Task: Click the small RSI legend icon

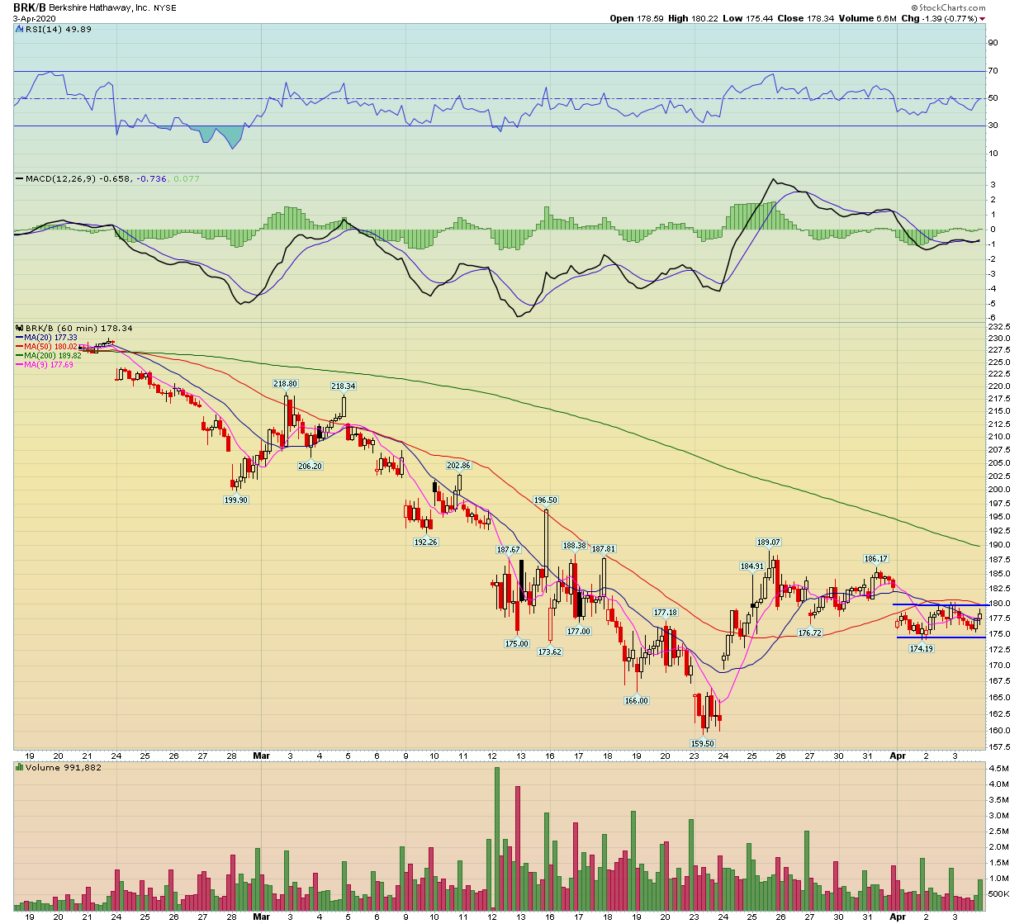Action: pos(20,29)
